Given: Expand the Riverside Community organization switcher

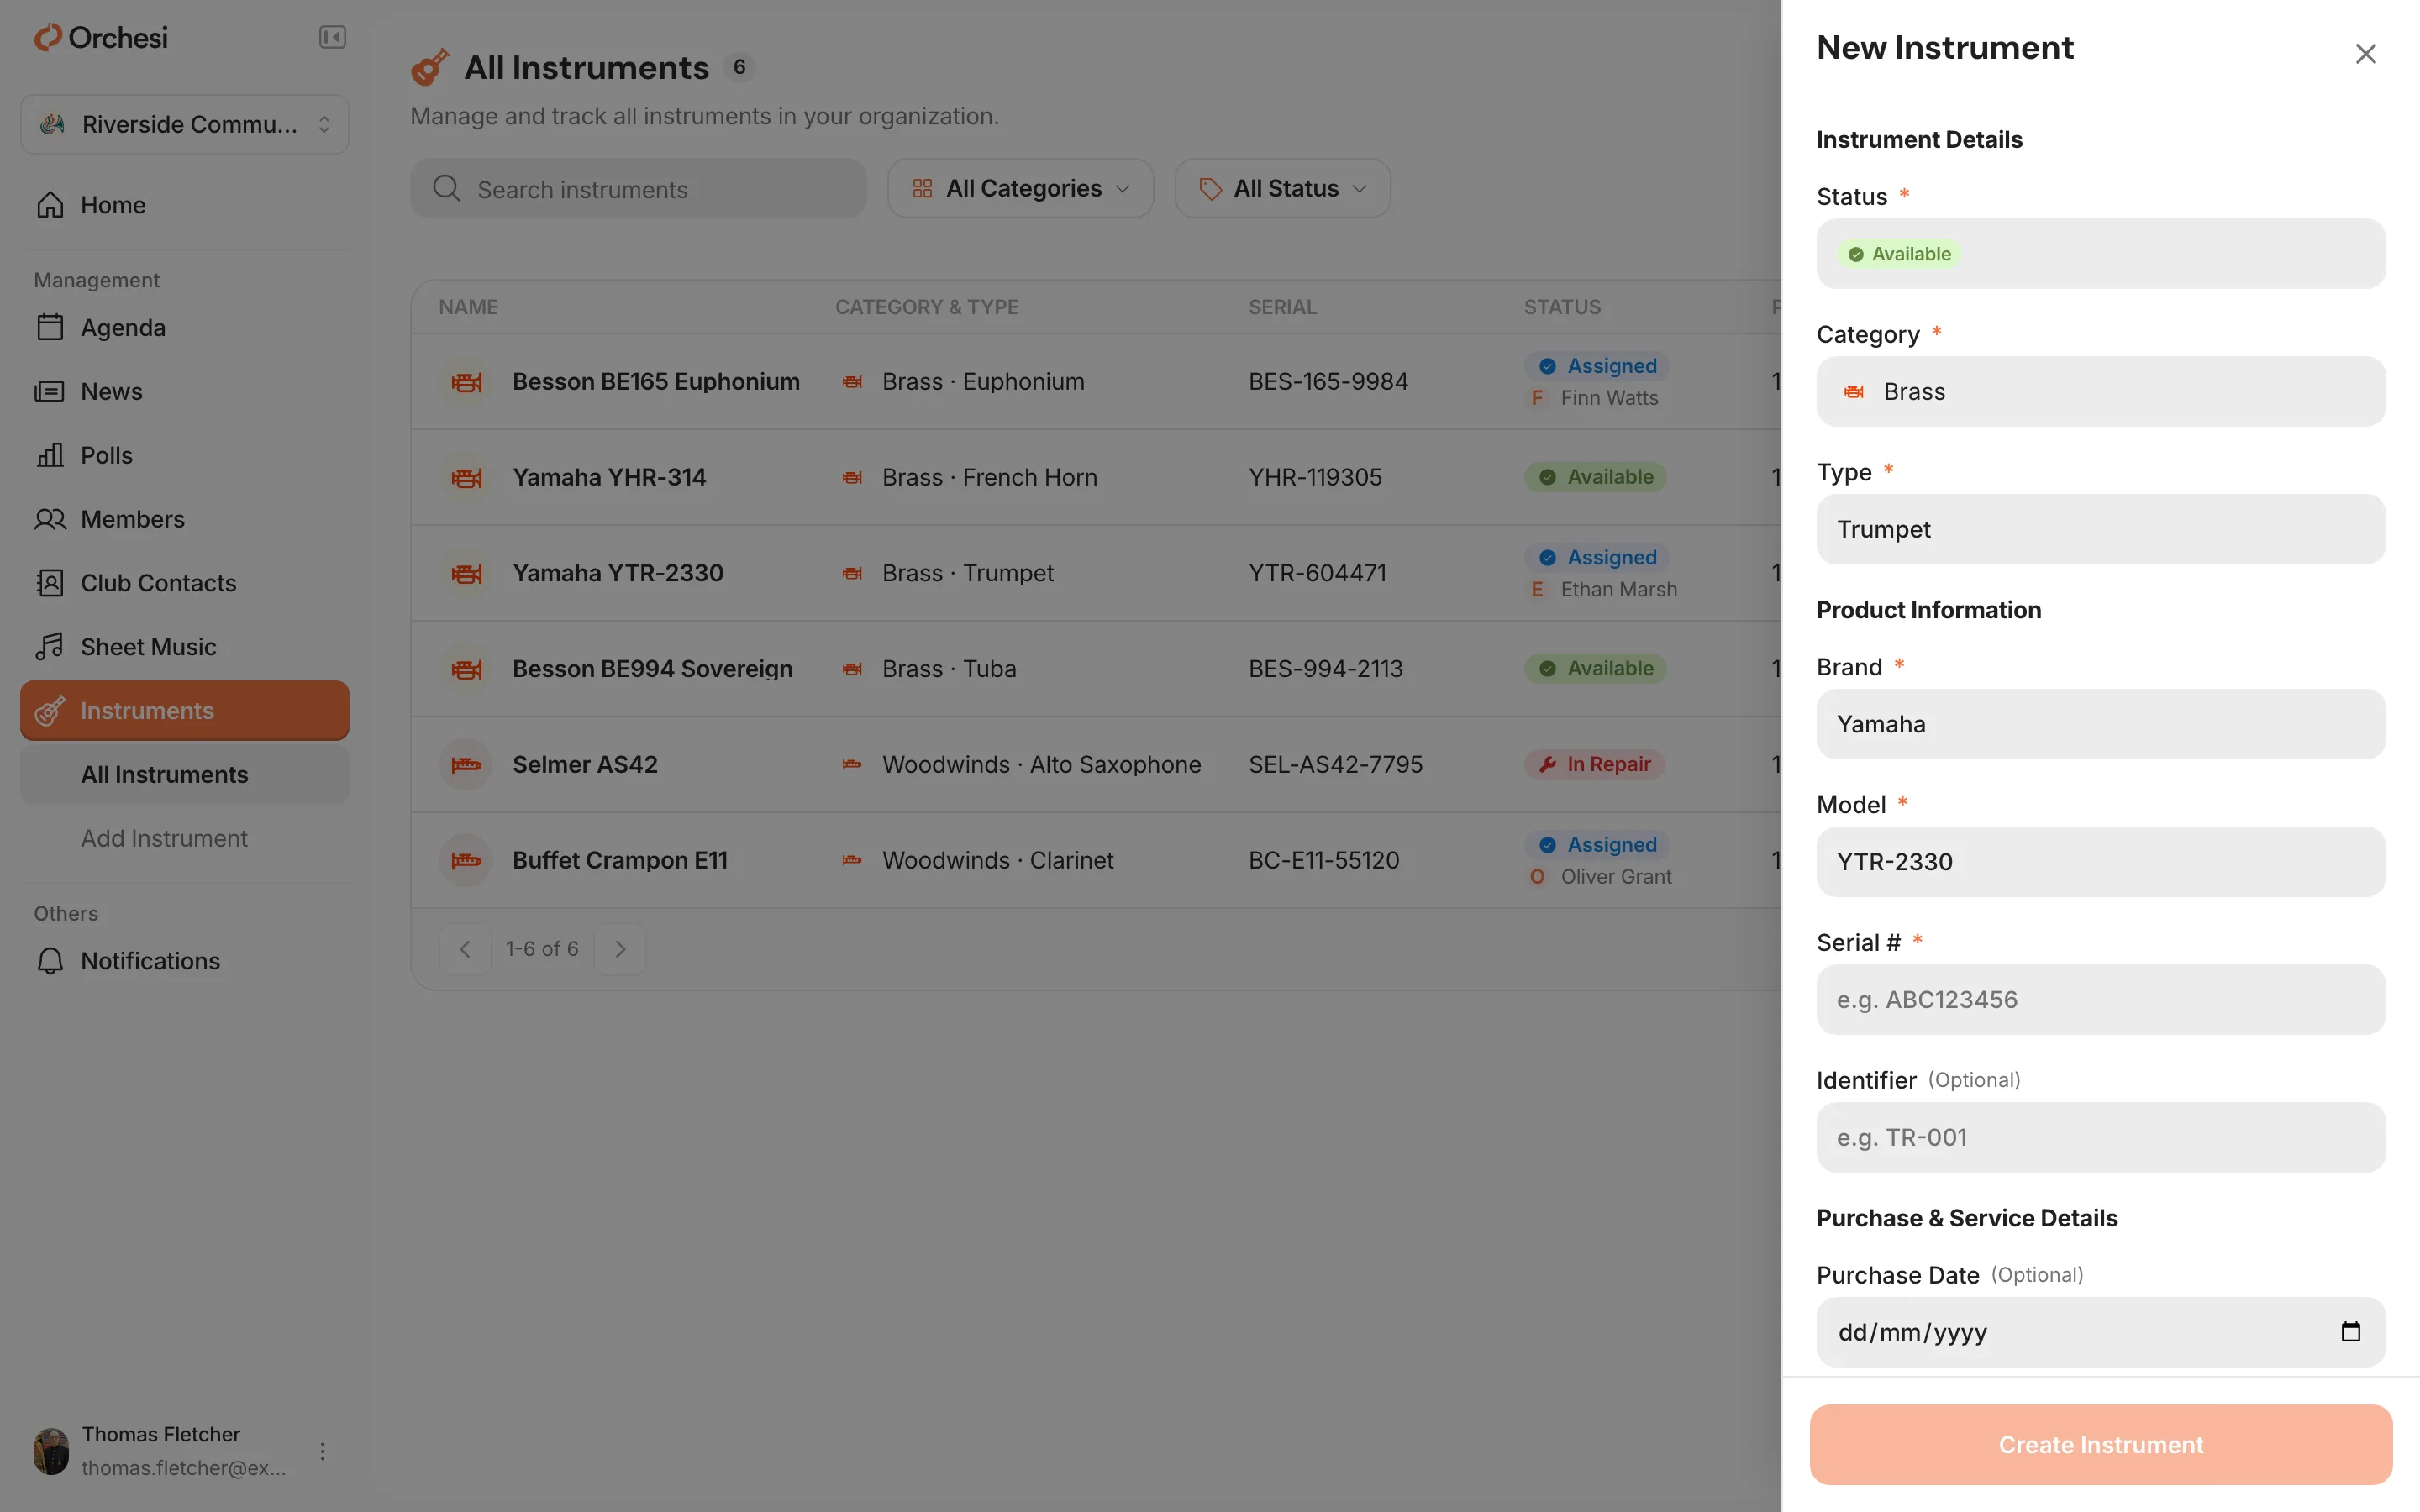Looking at the screenshot, I should (185, 124).
